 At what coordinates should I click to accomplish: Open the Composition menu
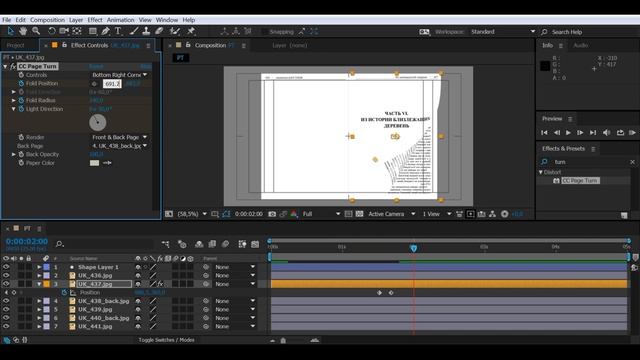click(x=47, y=20)
